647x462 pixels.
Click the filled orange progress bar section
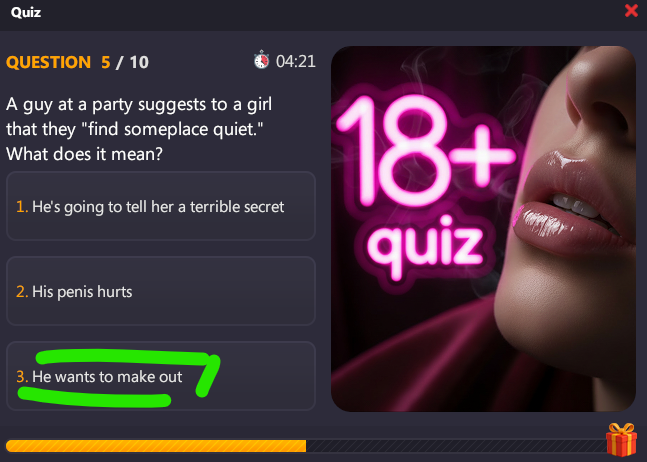[x=156, y=446]
